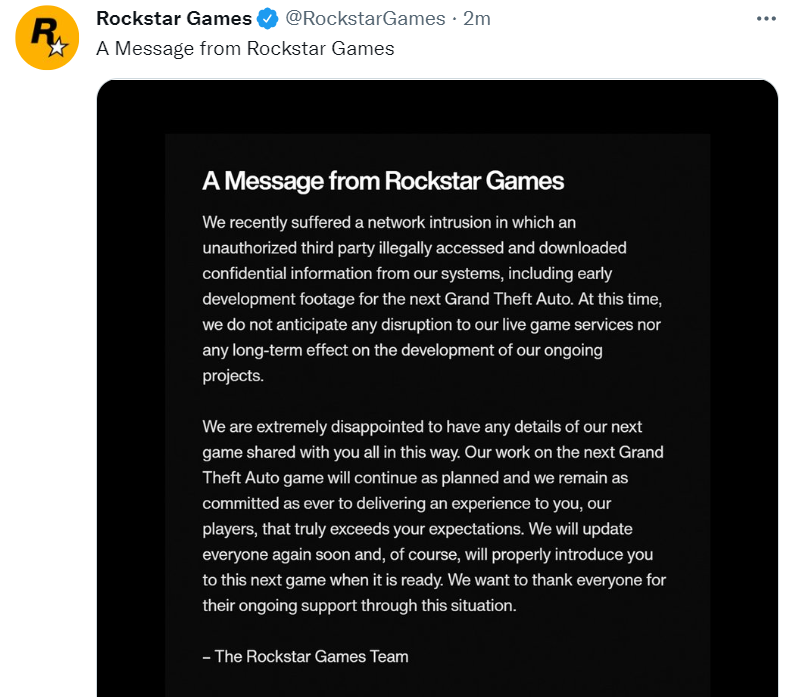Click the black top border of the image card

(x=437, y=106)
